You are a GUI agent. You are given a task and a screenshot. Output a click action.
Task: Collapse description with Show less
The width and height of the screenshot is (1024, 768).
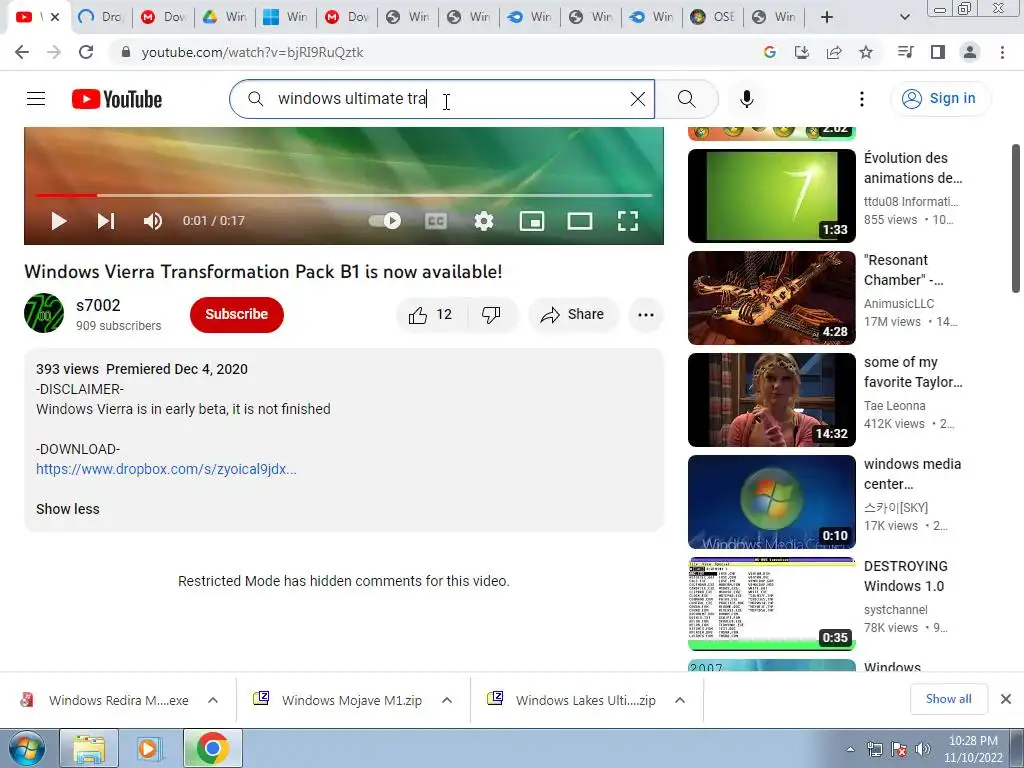point(67,509)
